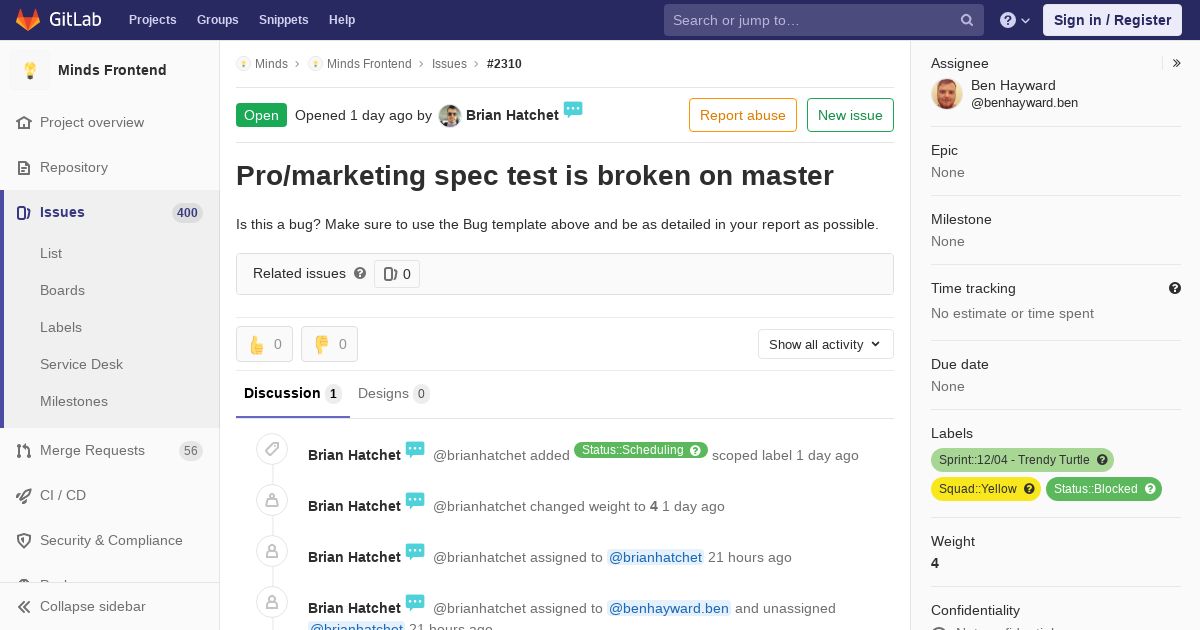The width and height of the screenshot is (1200, 630).
Task: Click Ben Hayward's assignee avatar
Action: [x=947, y=94]
